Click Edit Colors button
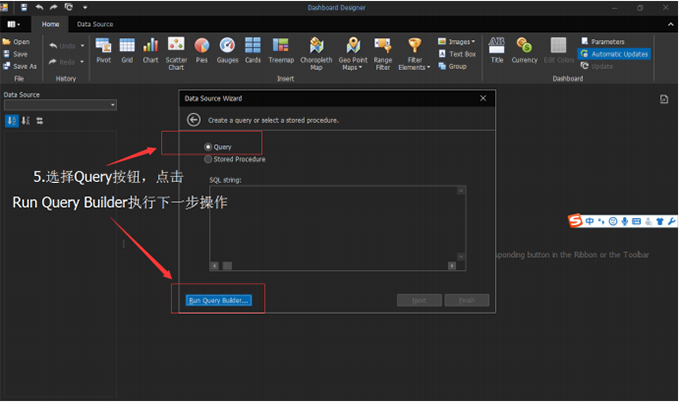Screen dimensions: 680x402 (x=559, y=51)
